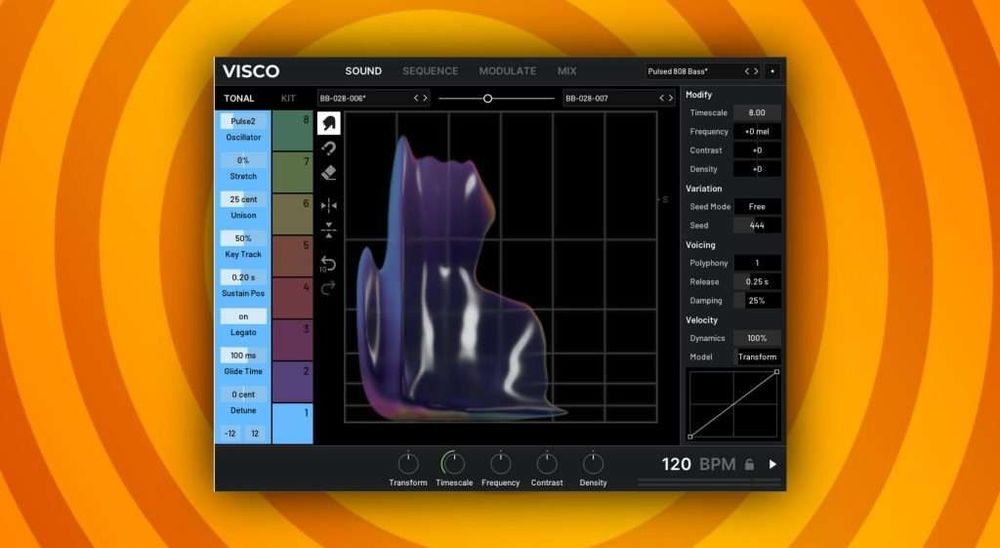The image size is (1000, 548).
Task: Open the menu dot button beside preset name
Action: pos(772,71)
